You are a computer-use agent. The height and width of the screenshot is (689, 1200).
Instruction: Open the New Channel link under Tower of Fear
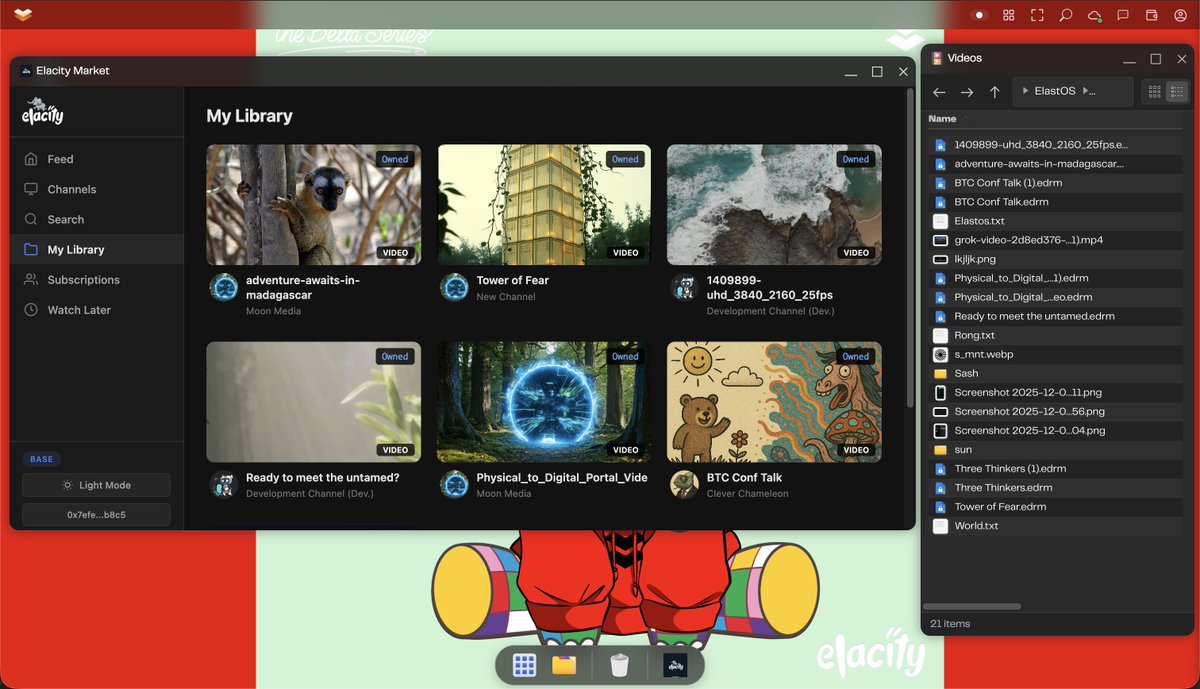(506, 296)
